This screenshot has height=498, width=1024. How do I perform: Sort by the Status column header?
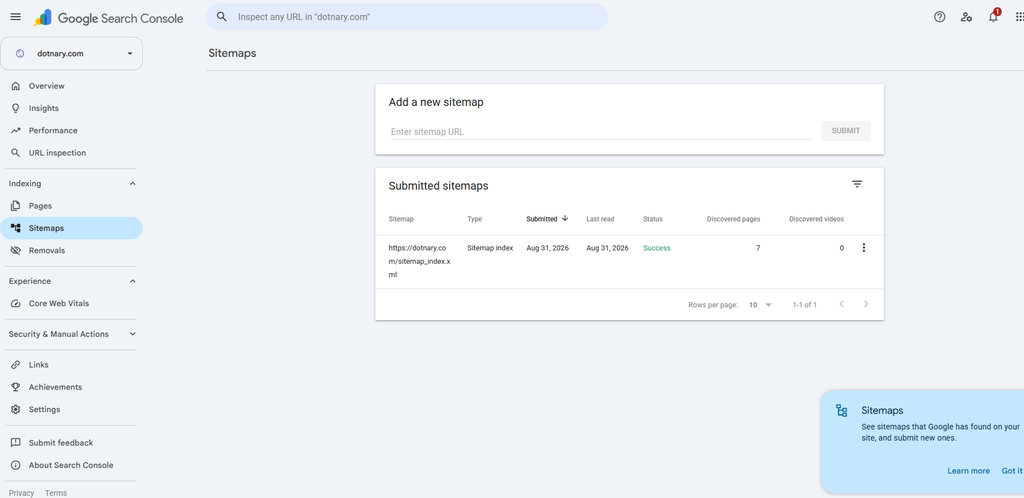(652, 219)
